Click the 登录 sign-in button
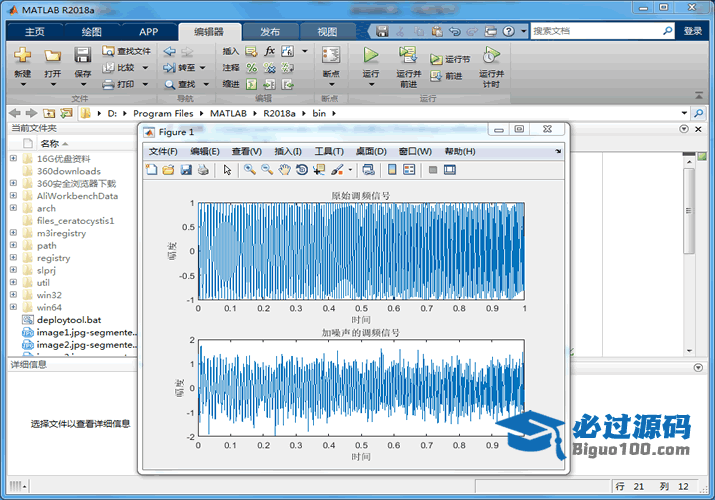This screenshot has height=500, width=715. pos(693,32)
